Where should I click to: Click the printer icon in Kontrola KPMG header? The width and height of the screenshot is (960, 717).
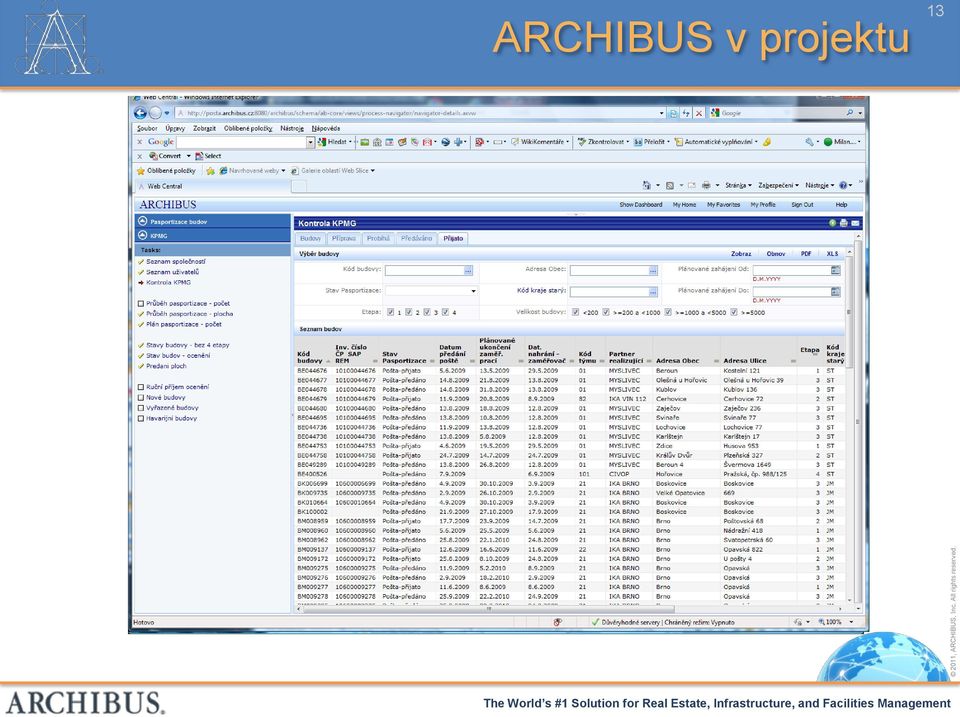[844, 223]
